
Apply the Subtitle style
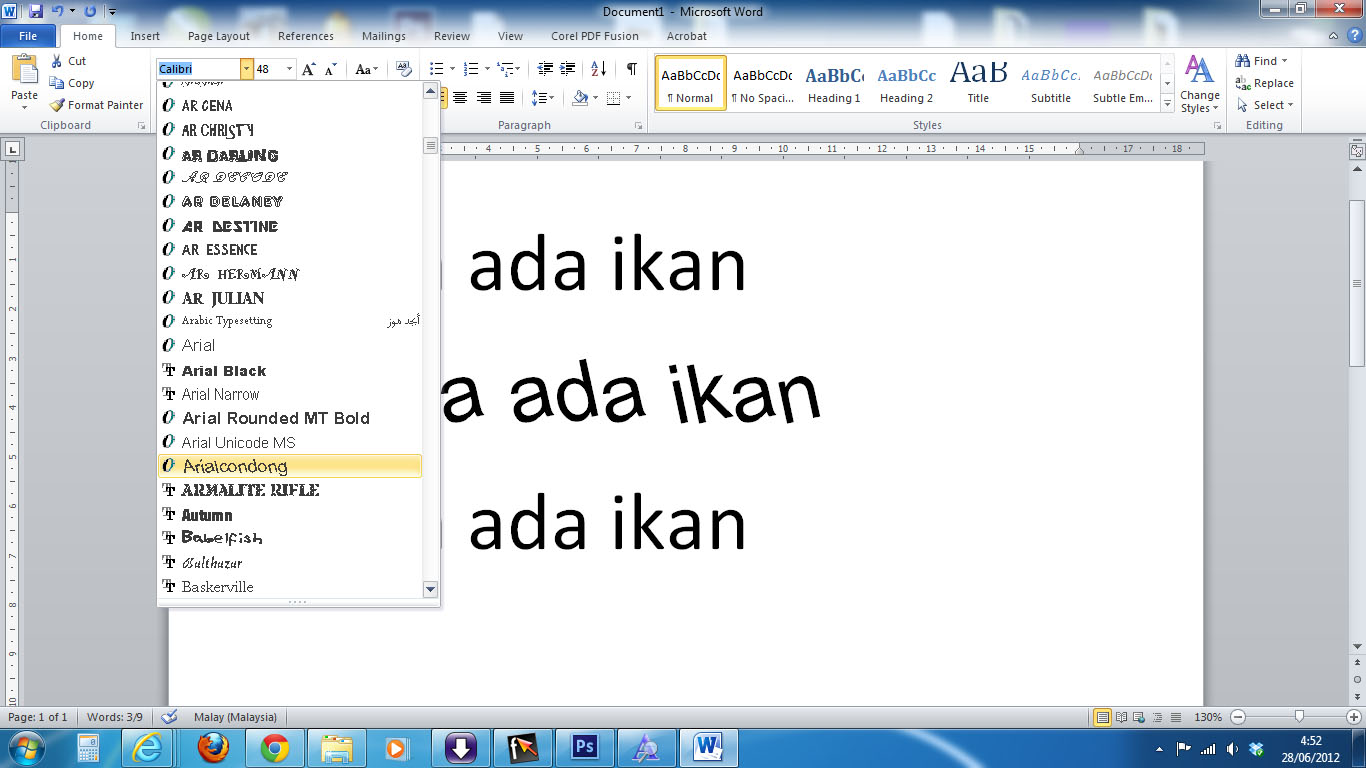point(1051,83)
